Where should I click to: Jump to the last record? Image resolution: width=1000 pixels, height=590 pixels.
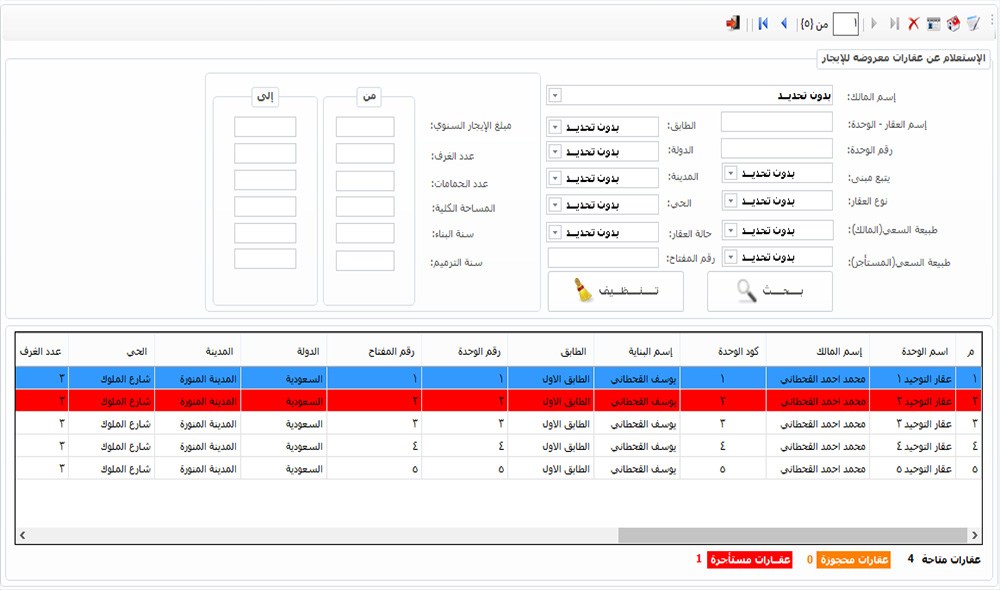(x=894, y=22)
